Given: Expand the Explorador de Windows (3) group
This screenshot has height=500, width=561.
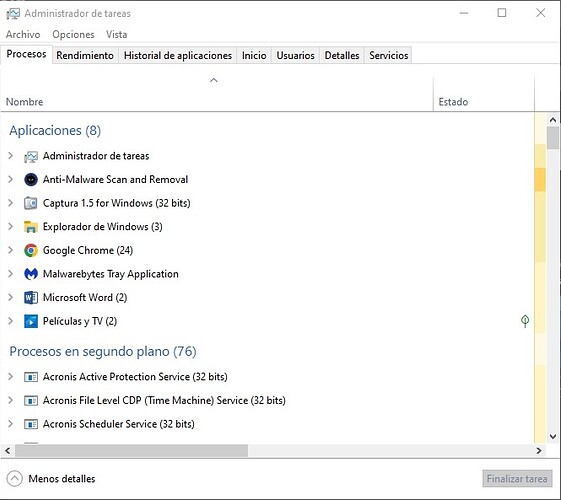Looking at the screenshot, I should point(11,226).
